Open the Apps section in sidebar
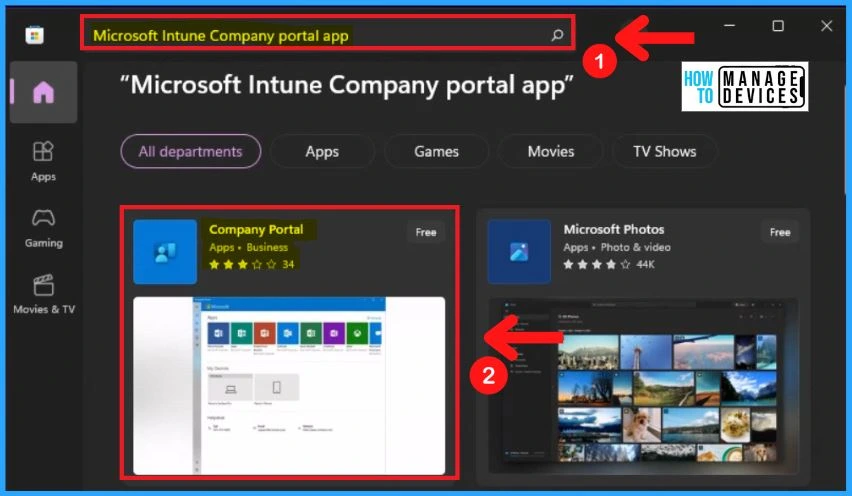The height and width of the screenshot is (496, 852). [x=43, y=161]
